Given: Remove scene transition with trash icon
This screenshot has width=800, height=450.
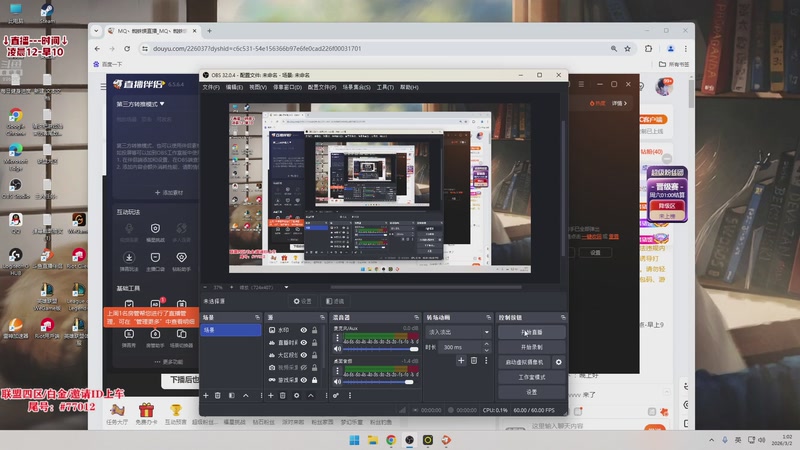Looking at the screenshot, I should pyautogui.click(x=474, y=361).
